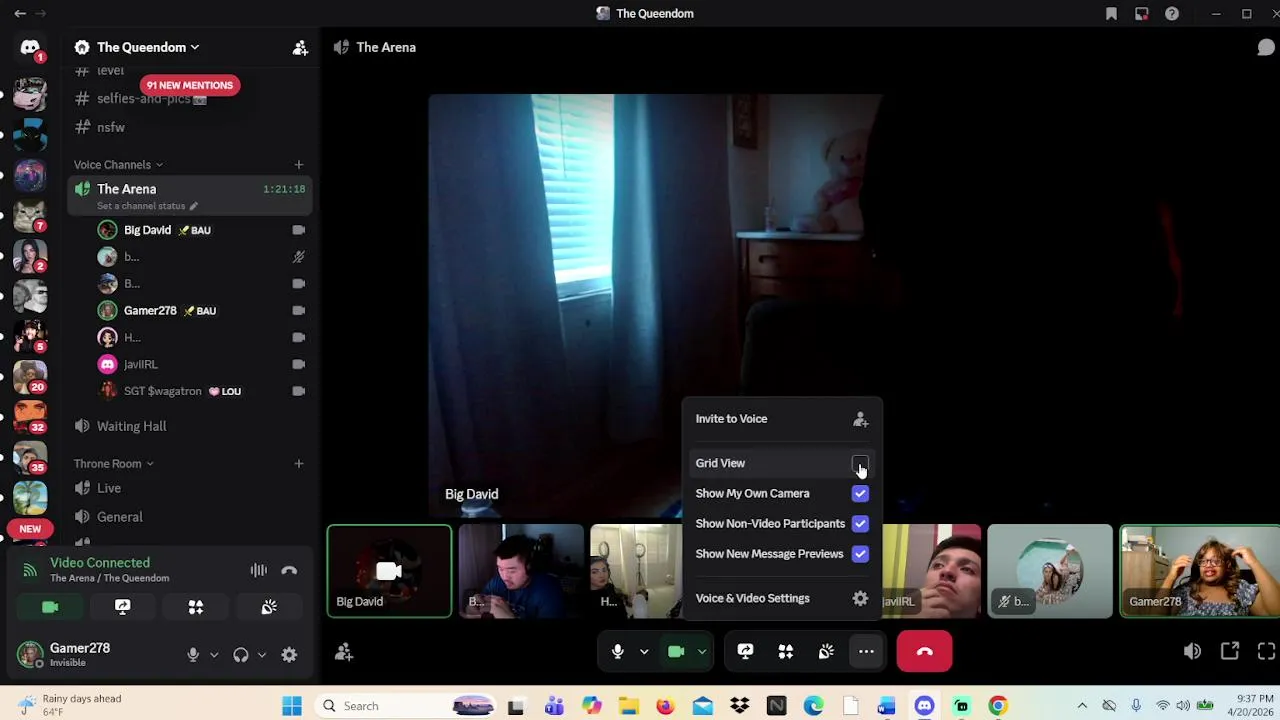Open soundboard icon in the left voice panel
Screen dimensions: 1280x720
tap(269, 607)
